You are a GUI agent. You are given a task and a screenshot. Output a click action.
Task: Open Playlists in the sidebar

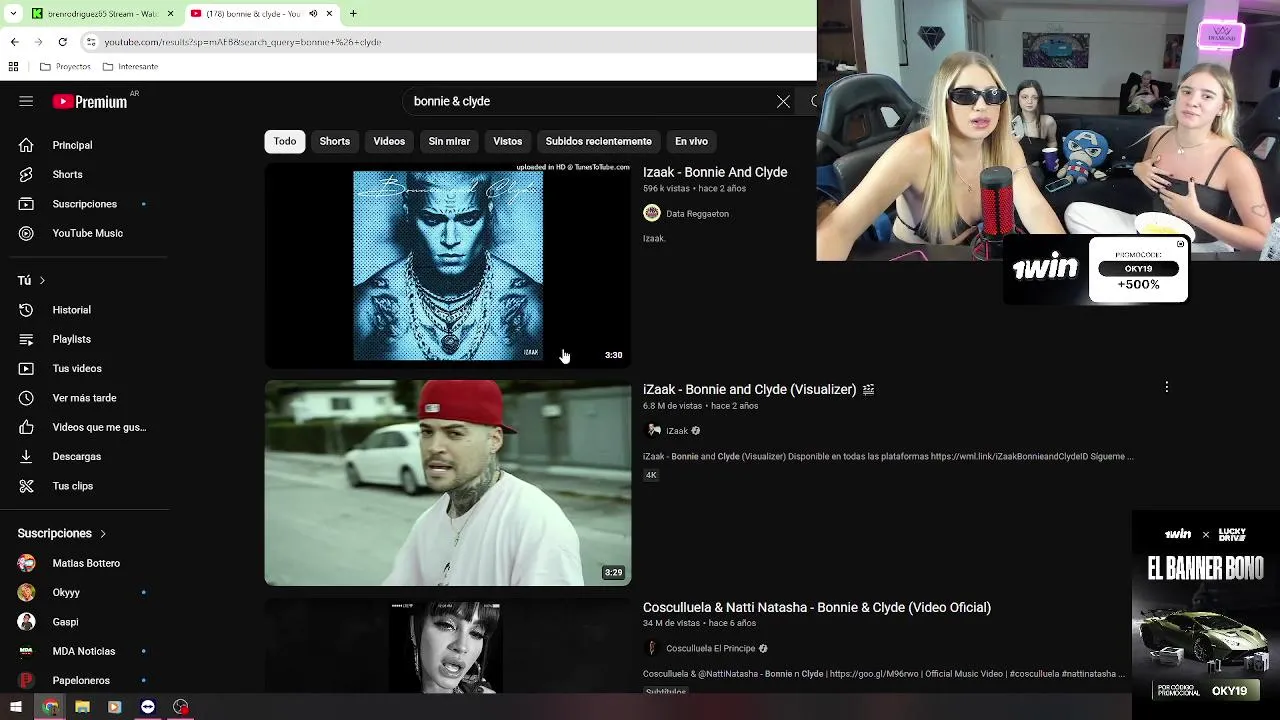(x=71, y=339)
